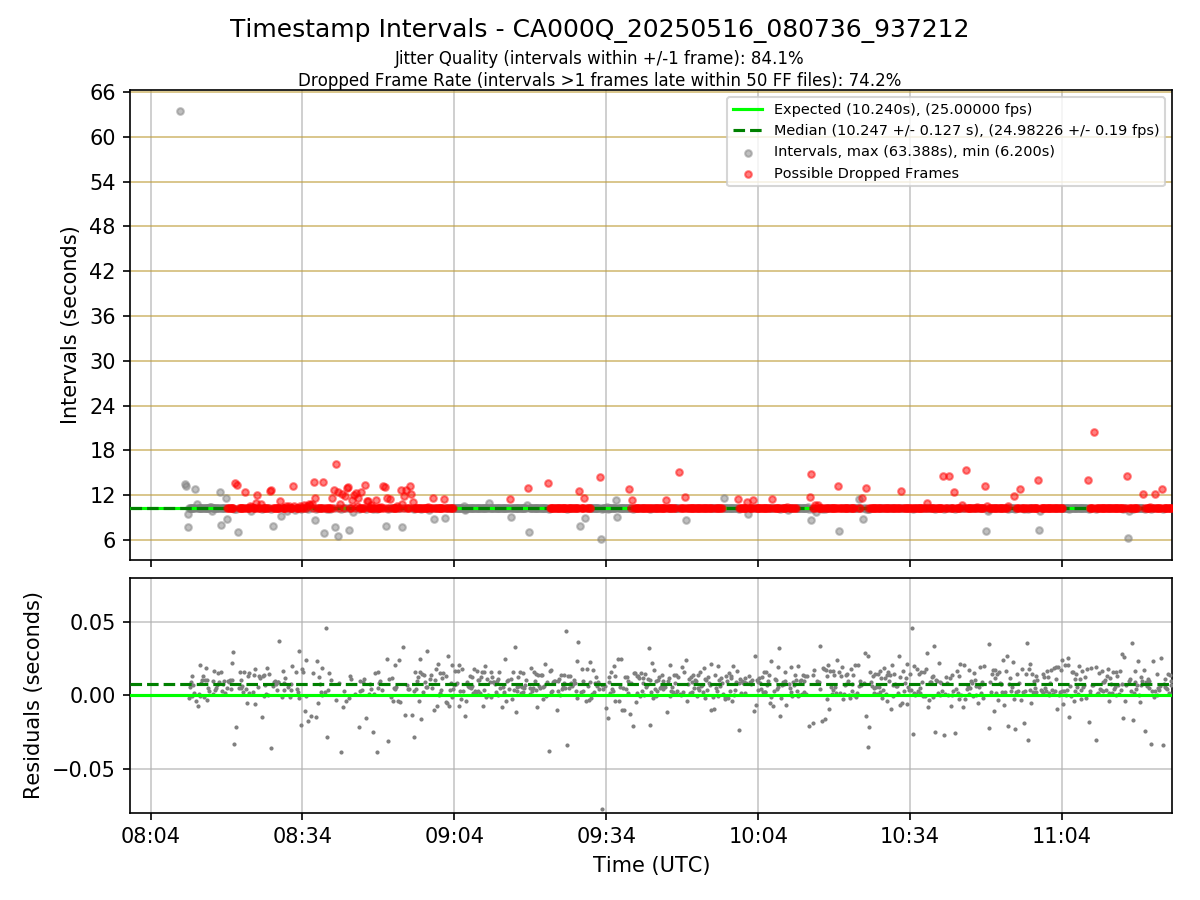The image size is (1200, 900).
Task: Click the 08:04 x-axis tick label
Action: coord(151,834)
